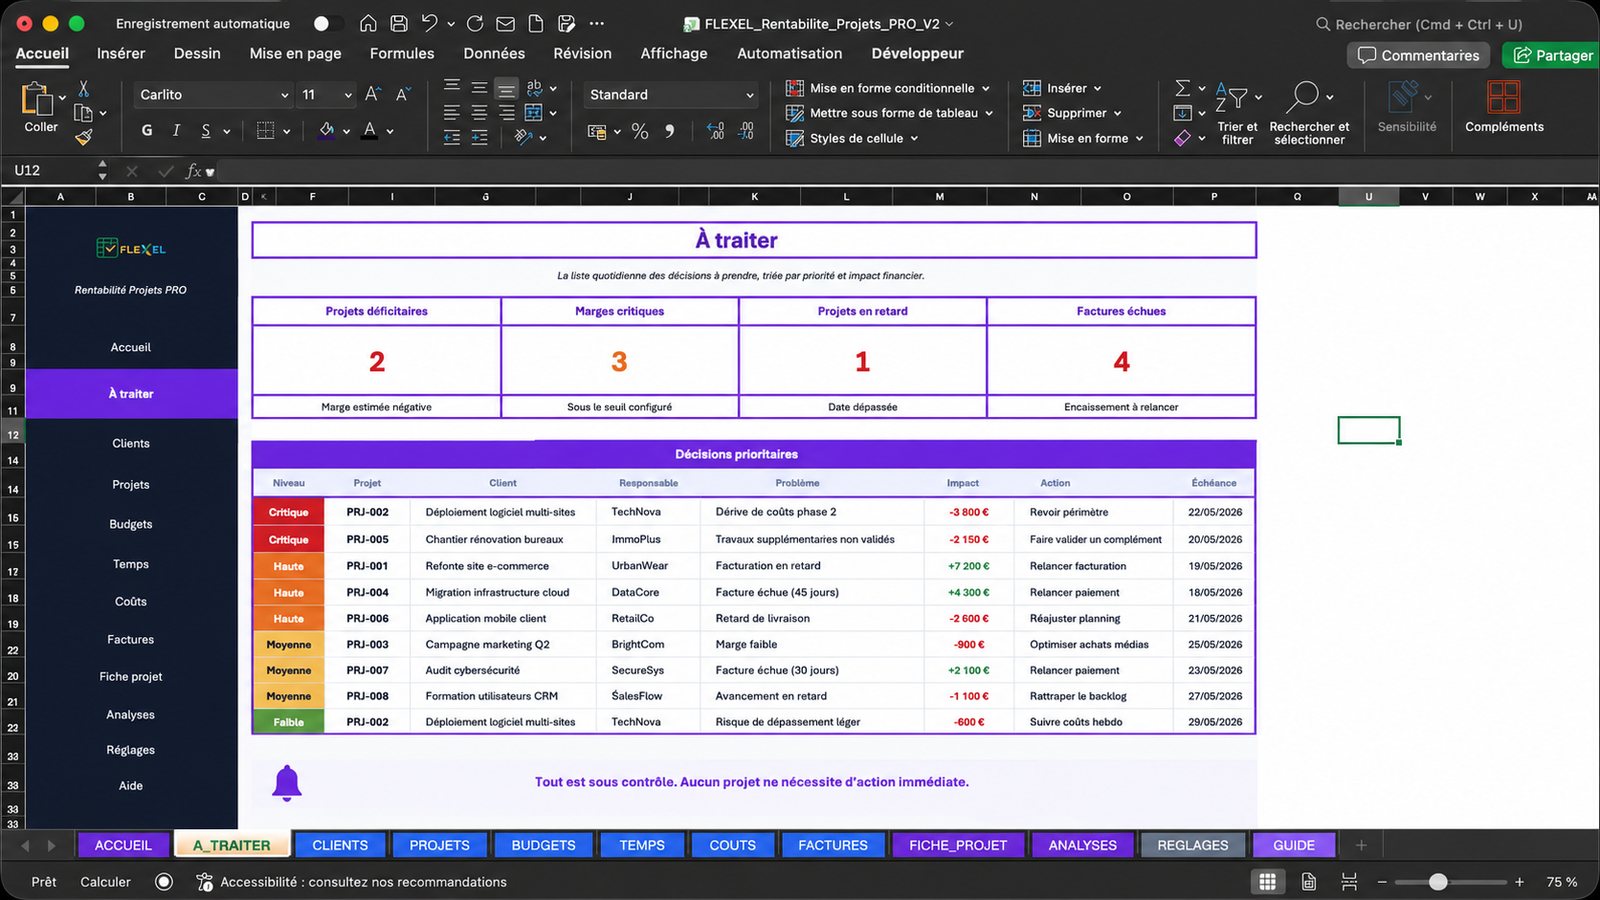Viewport: 1600px width, 900px height.
Task: Click the purple bell notification icon
Action: coord(287,783)
